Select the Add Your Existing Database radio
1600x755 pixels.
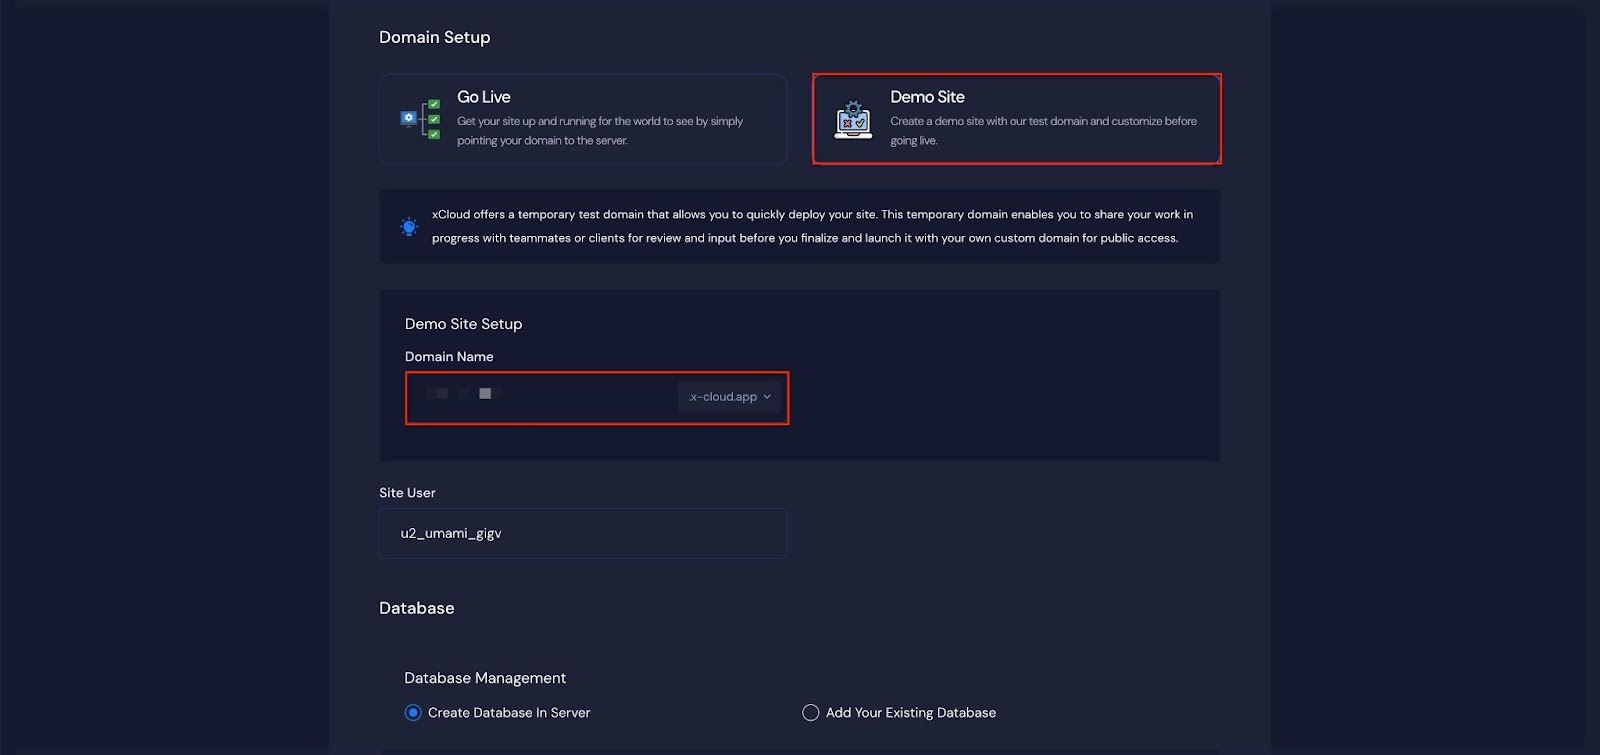[x=810, y=713]
